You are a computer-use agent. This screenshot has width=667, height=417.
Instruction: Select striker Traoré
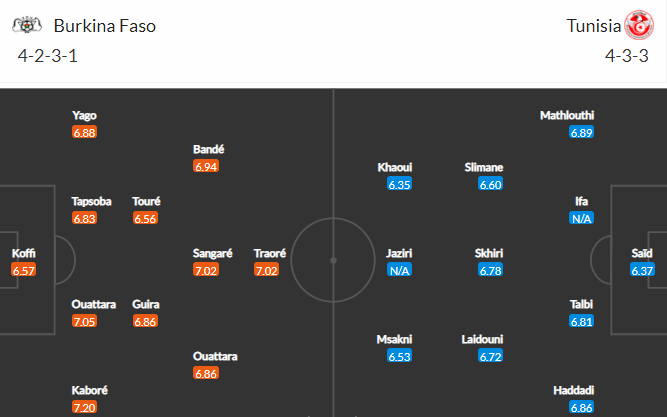pos(270,253)
